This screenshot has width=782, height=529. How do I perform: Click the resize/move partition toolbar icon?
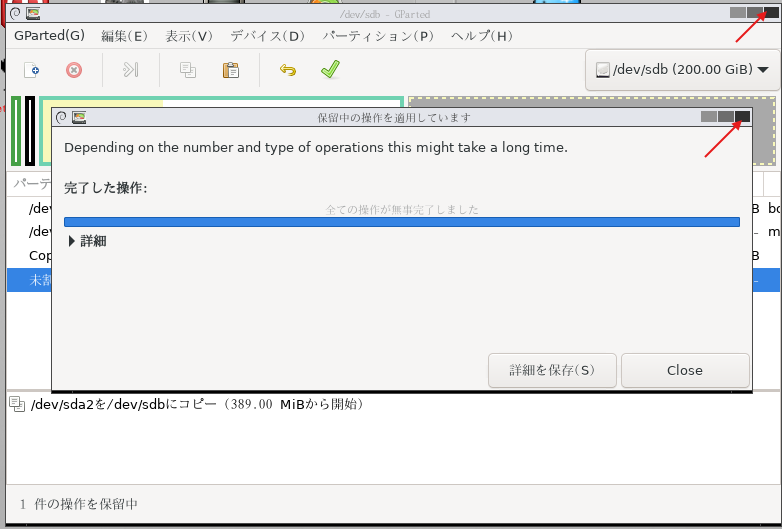click(x=130, y=70)
